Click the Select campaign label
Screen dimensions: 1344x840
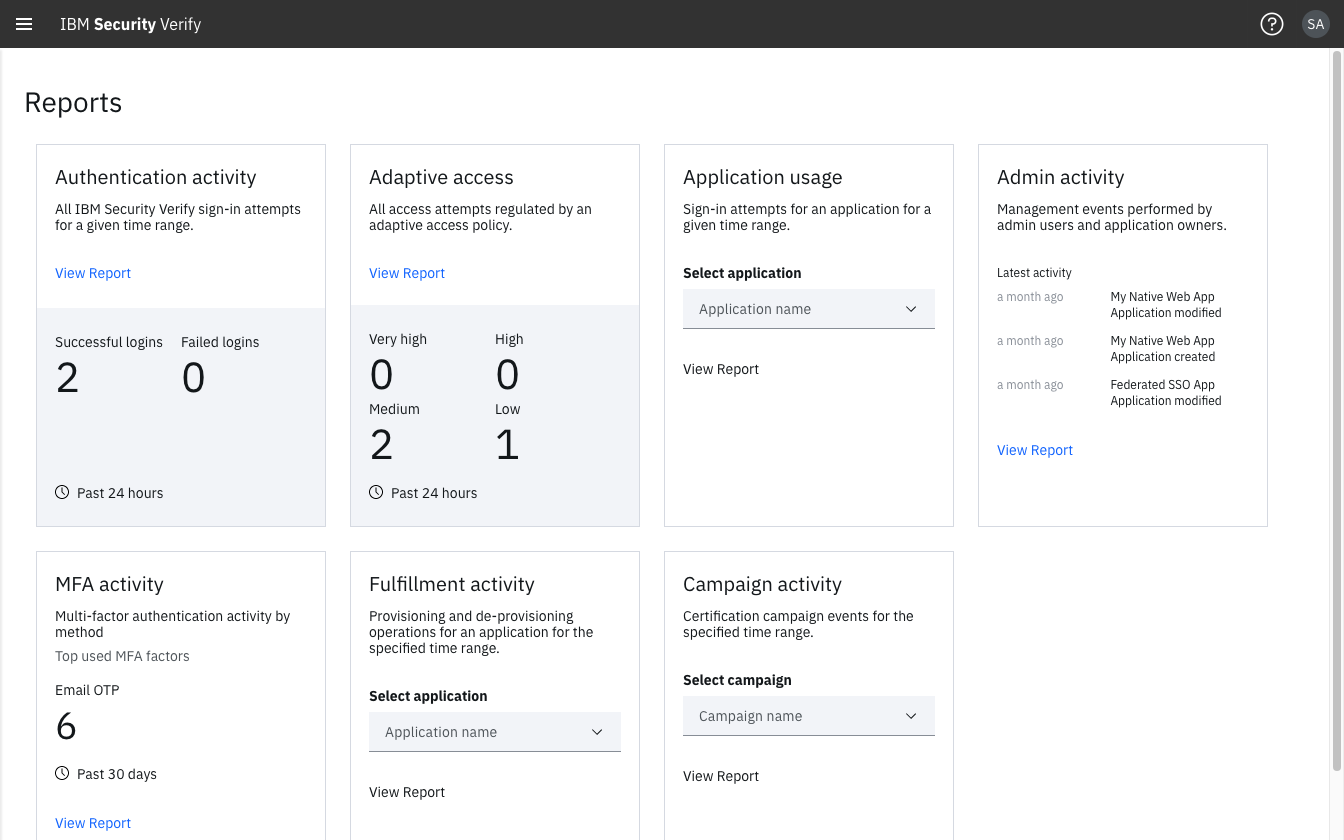pyautogui.click(x=737, y=680)
